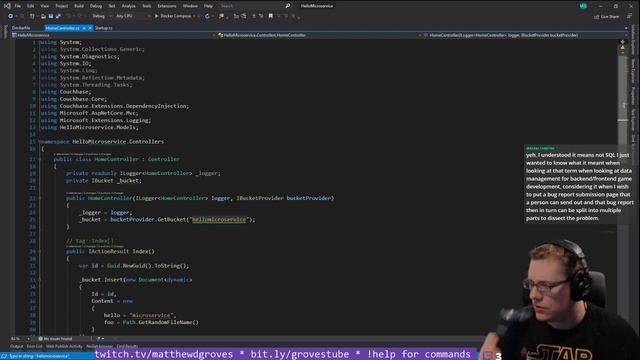Switch to the Startup.cs tab
This screenshot has width=640, height=360.
click(104, 28)
